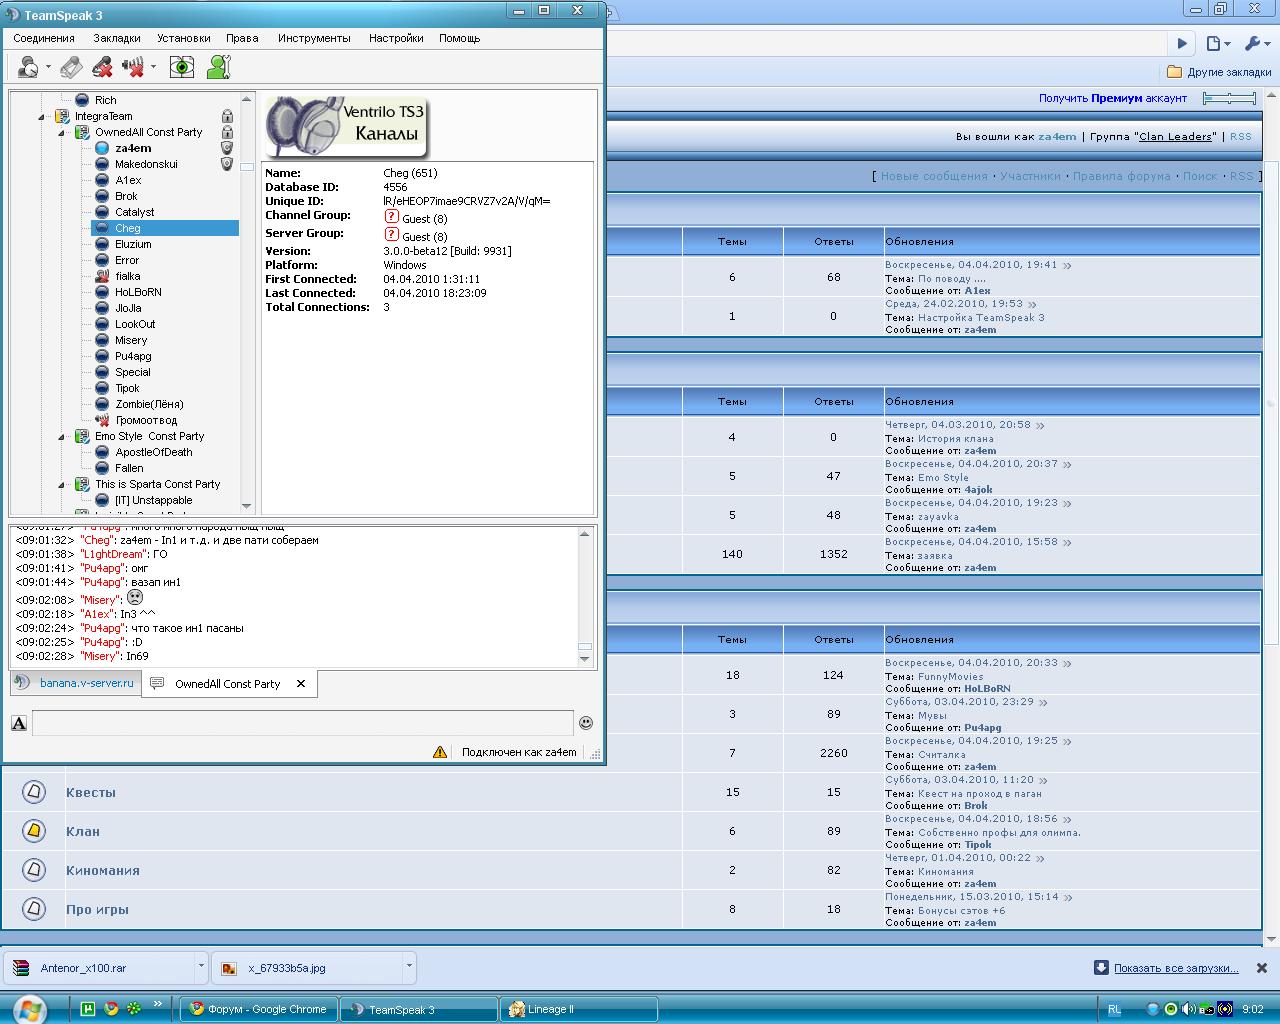Switch to the banana.v-server.ru chat tab
This screenshot has width=1280, height=1024.
click(x=75, y=683)
